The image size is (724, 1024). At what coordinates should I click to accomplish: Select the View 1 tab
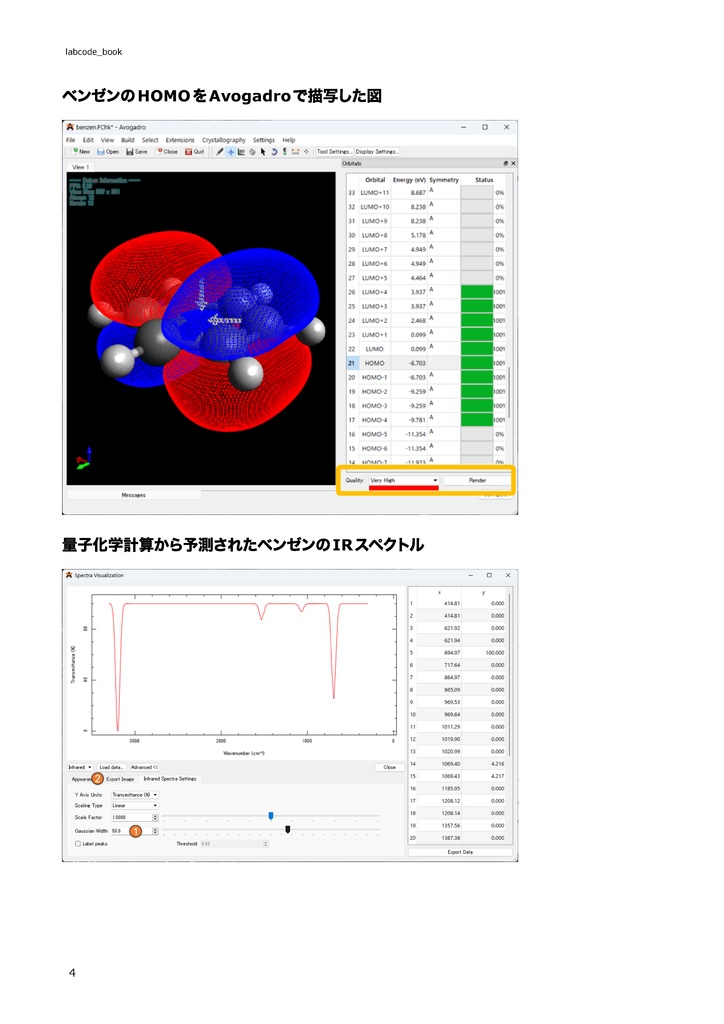point(81,167)
